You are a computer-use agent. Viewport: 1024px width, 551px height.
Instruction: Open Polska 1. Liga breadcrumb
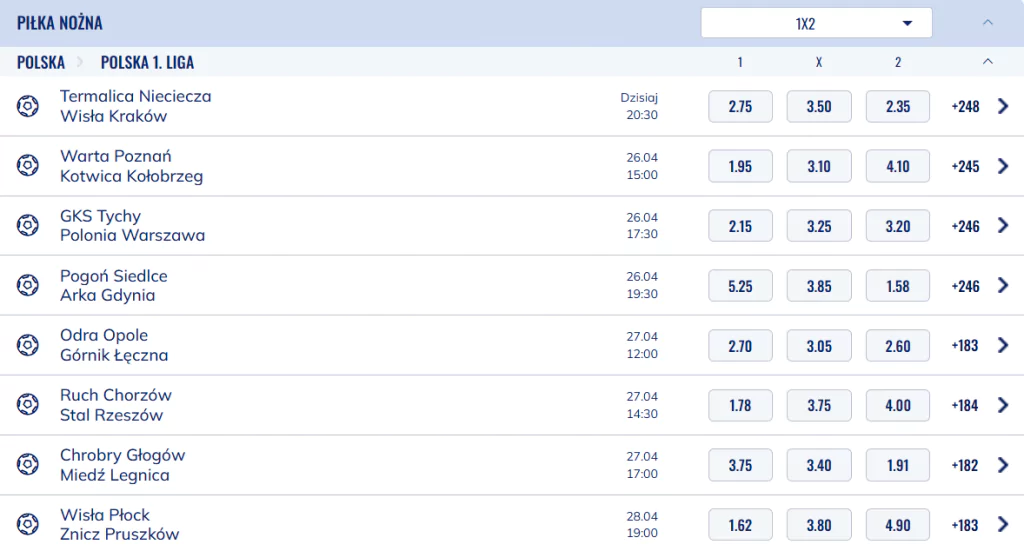[147, 62]
